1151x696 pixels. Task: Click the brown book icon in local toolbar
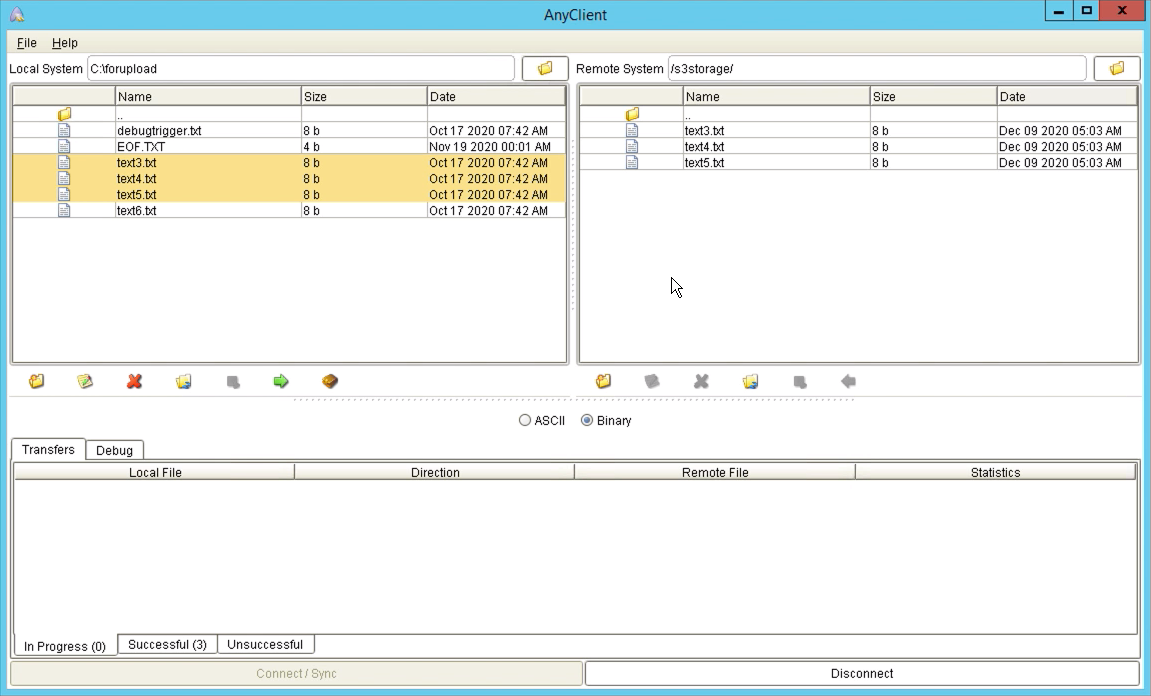(x=330, y=381)
